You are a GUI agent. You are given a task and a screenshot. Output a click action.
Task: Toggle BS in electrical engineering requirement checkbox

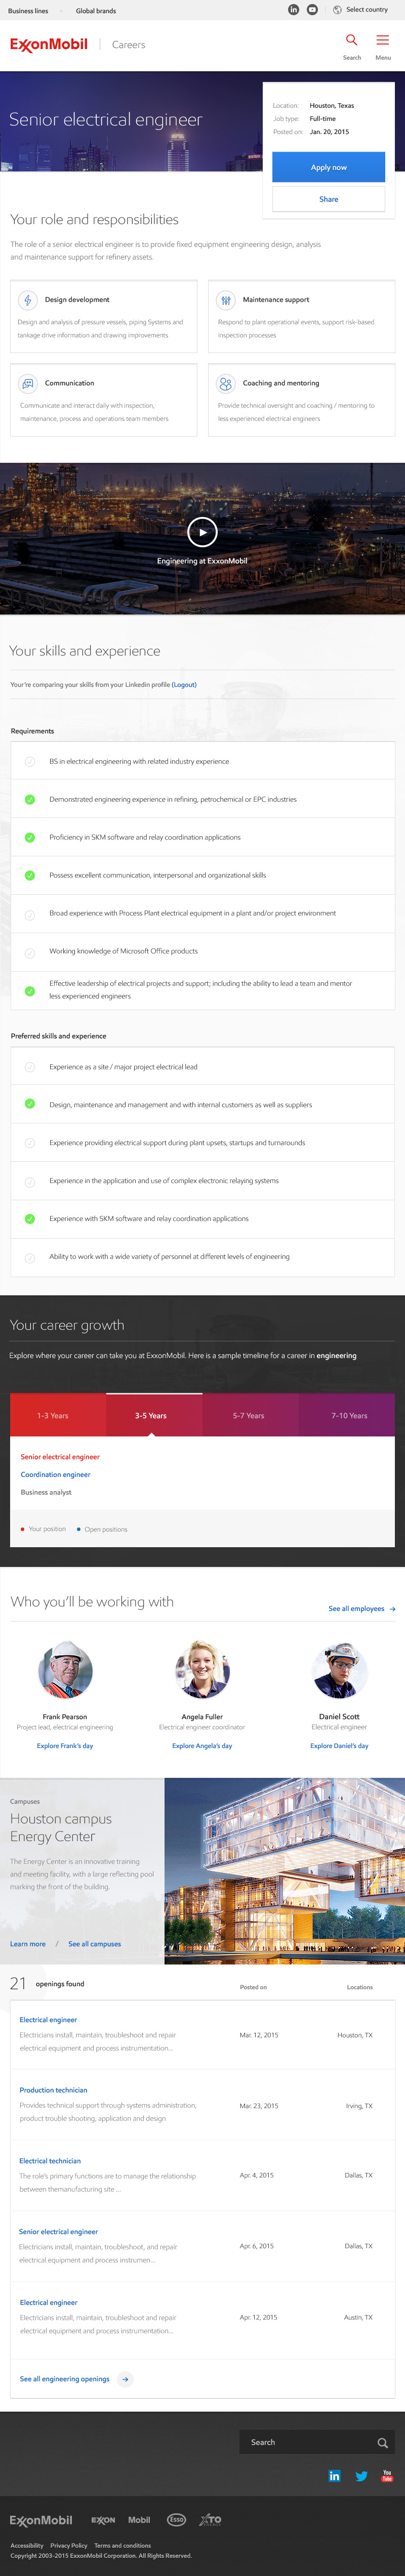[x=30, y=762]
